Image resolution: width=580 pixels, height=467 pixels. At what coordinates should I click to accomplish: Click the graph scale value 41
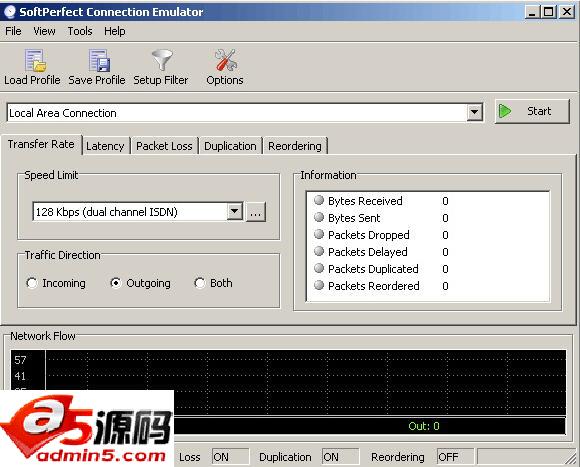tap(20, 376)
